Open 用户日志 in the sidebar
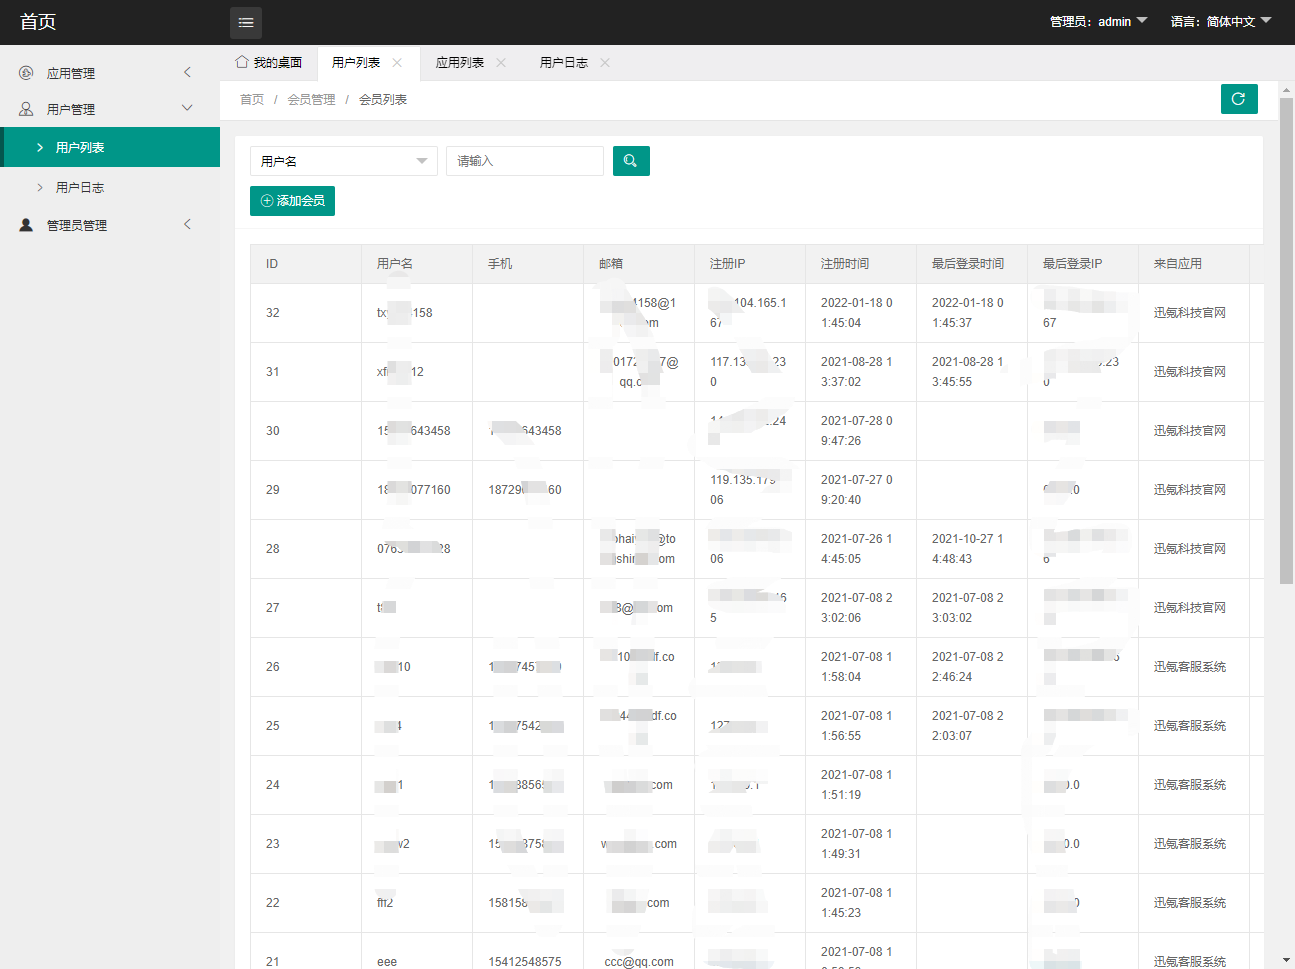 pyautogui.click(x=80, y=187)
